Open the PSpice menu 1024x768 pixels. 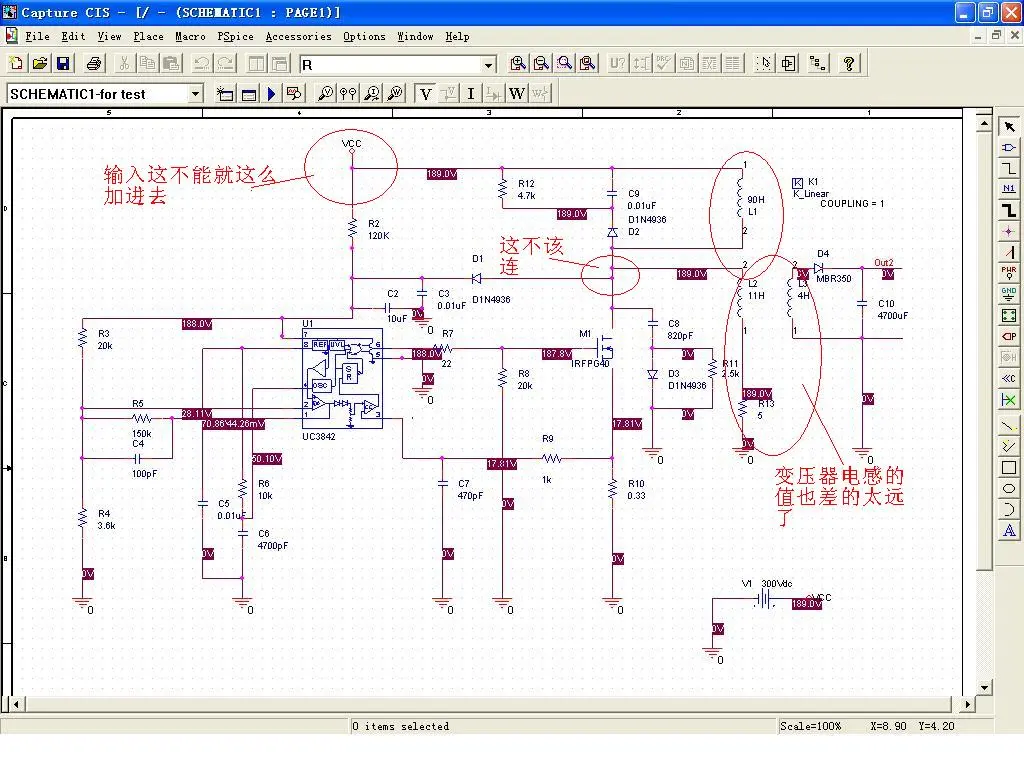235,37
